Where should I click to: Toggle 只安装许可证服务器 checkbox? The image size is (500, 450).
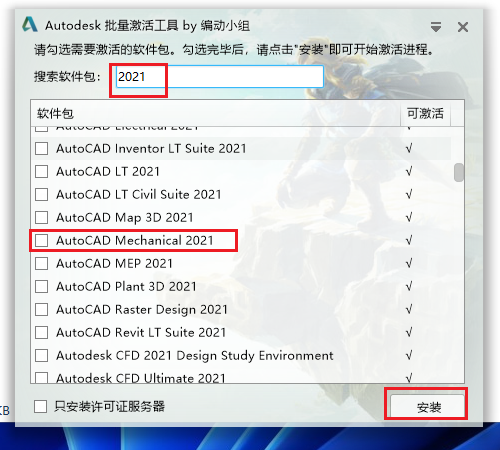click(40, 406)
